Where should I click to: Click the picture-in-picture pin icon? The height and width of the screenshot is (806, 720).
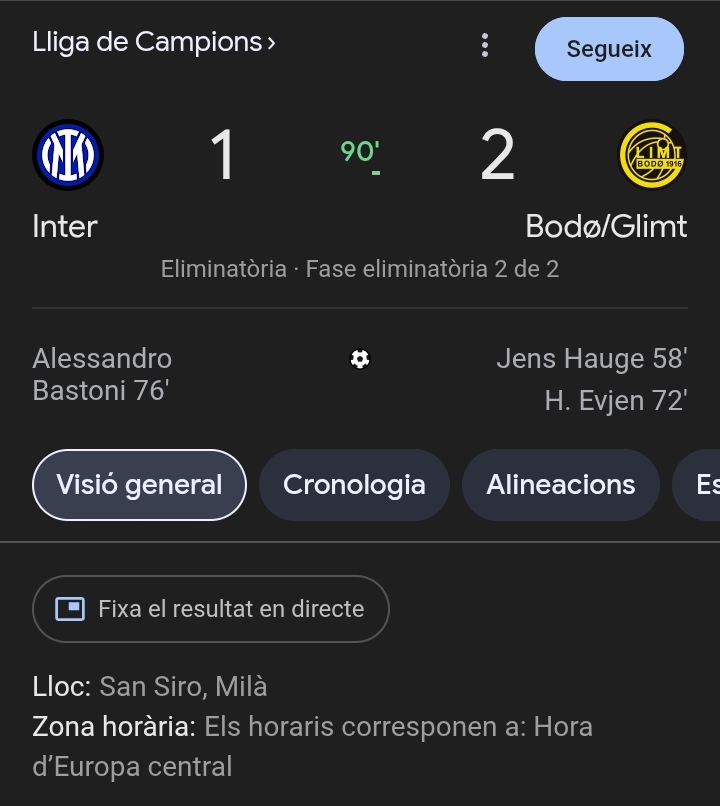[70, 609]
